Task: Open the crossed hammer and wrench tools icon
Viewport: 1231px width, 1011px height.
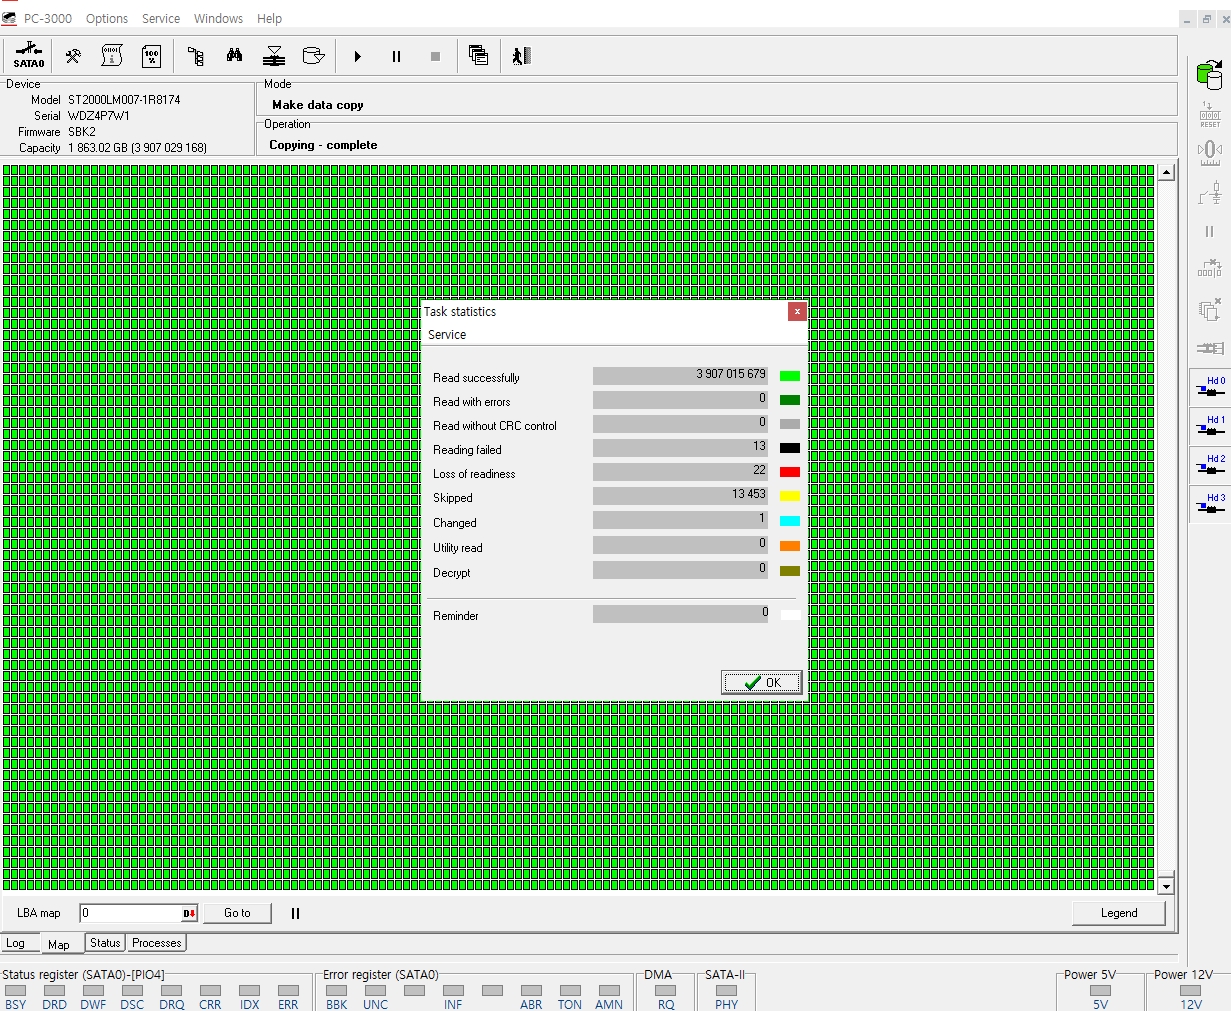Action: click(73, 56)
